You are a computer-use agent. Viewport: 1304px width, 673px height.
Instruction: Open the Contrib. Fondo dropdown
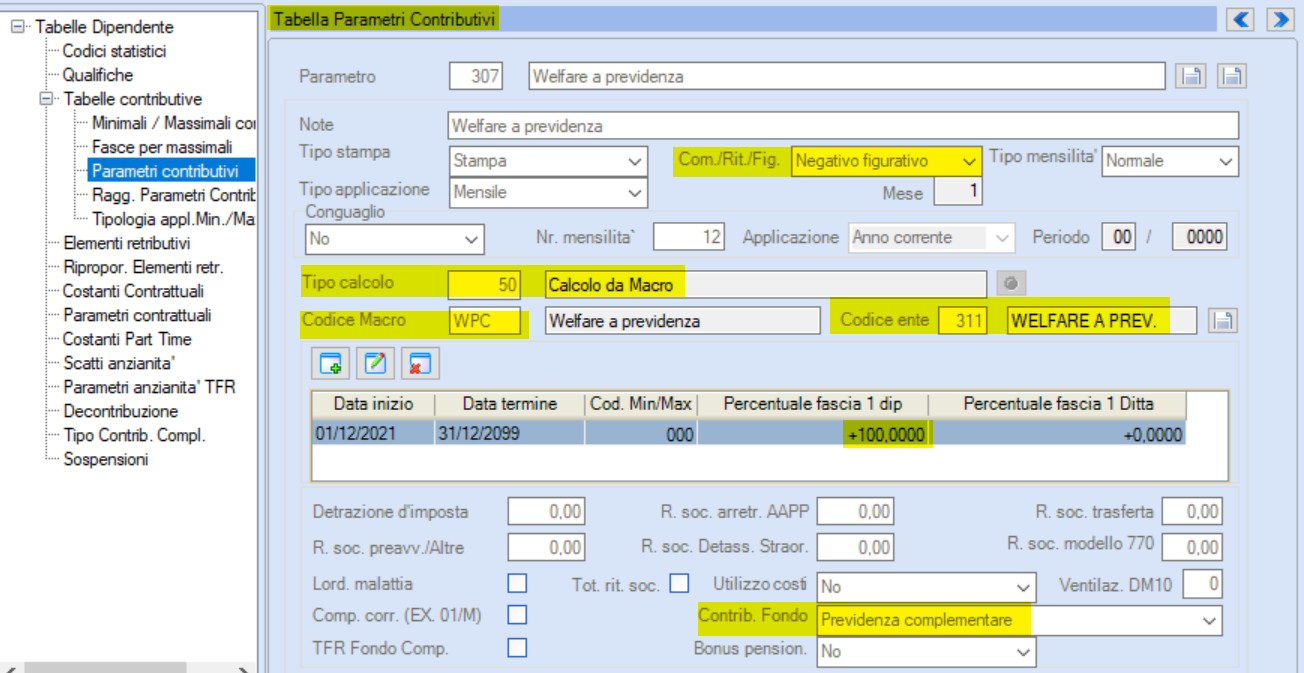pyautogui.click(x=1019, y=620)
